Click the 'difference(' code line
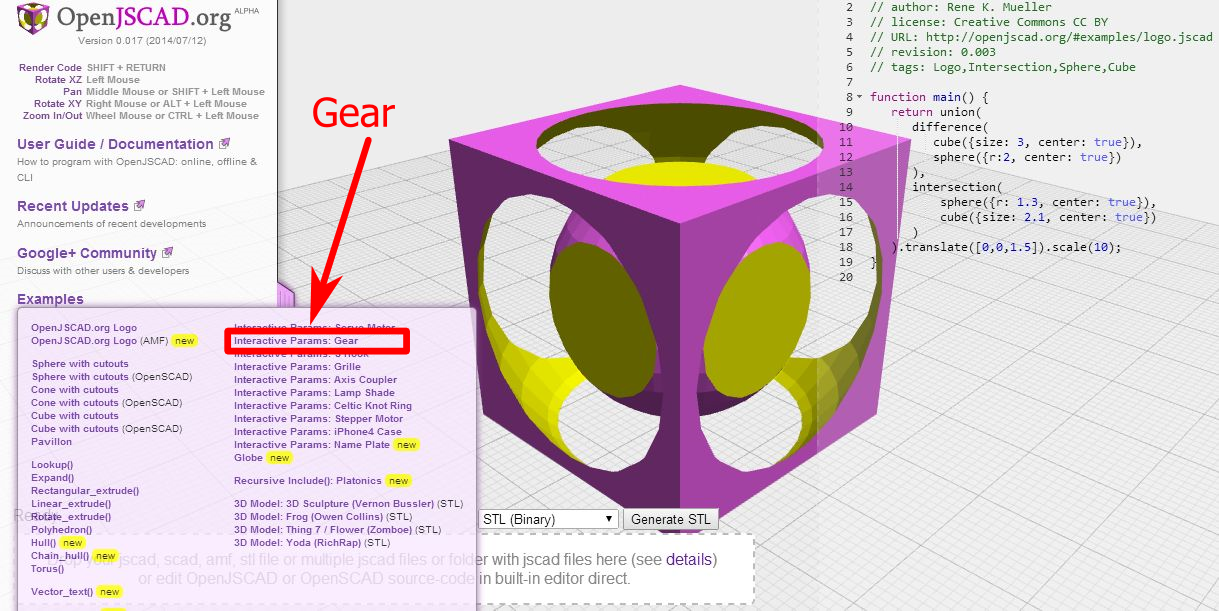This screenshot has width=1219, height=611. pos(950,127)
